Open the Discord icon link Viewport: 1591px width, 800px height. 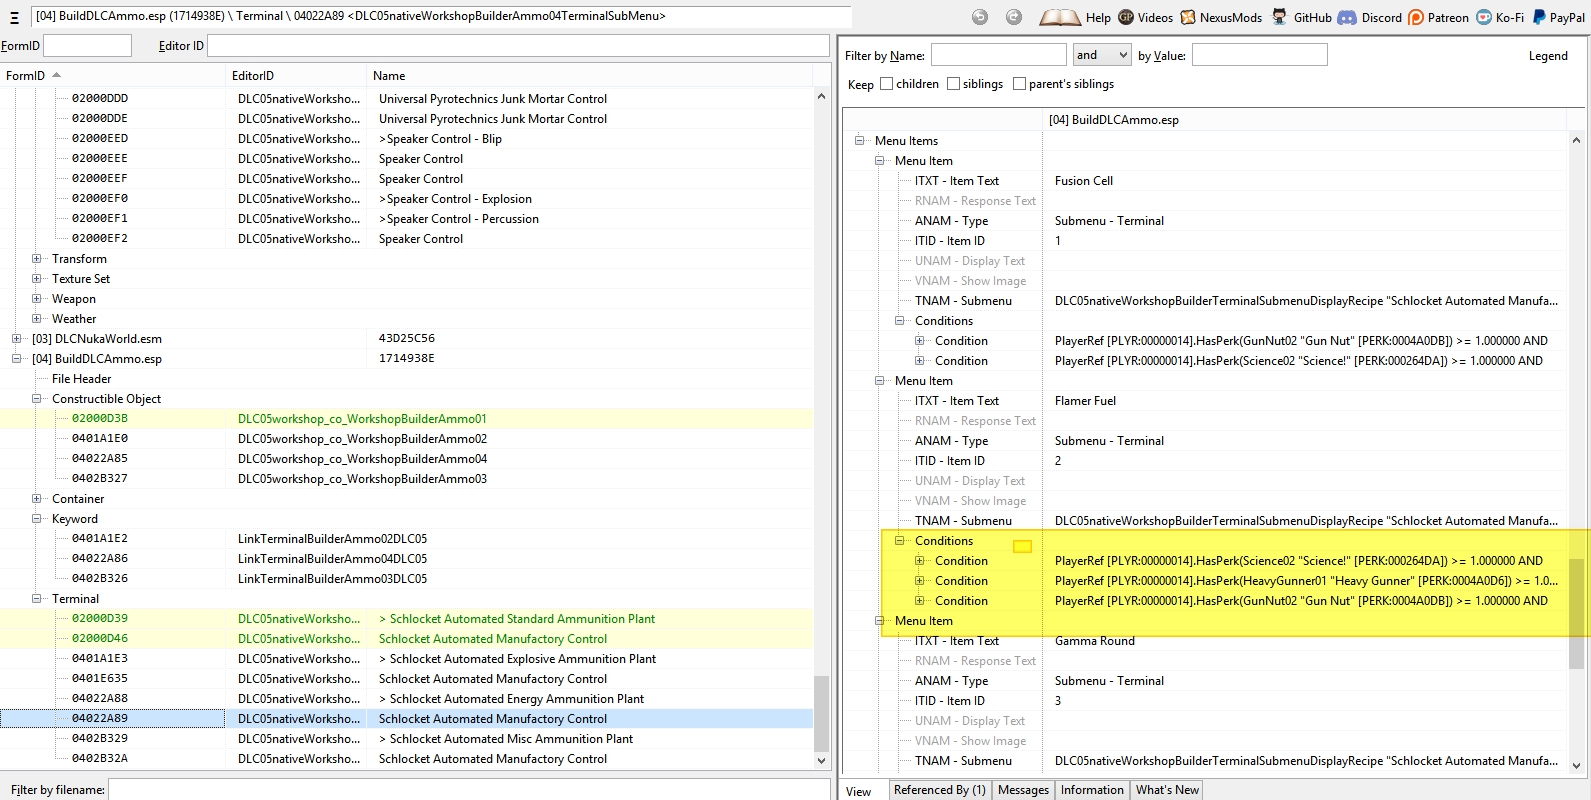[1347, 17]
